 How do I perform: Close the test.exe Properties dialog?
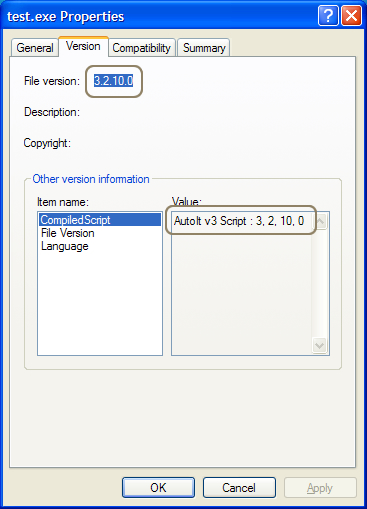click(x=351, y=15)
